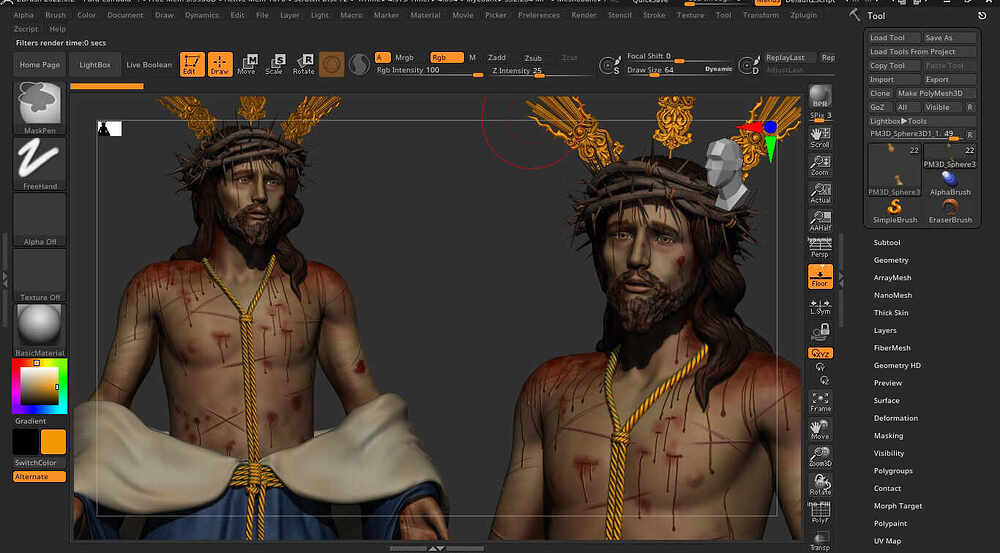Select the Move transform icon
The image size is (1000, 553).
coord(247,64)
